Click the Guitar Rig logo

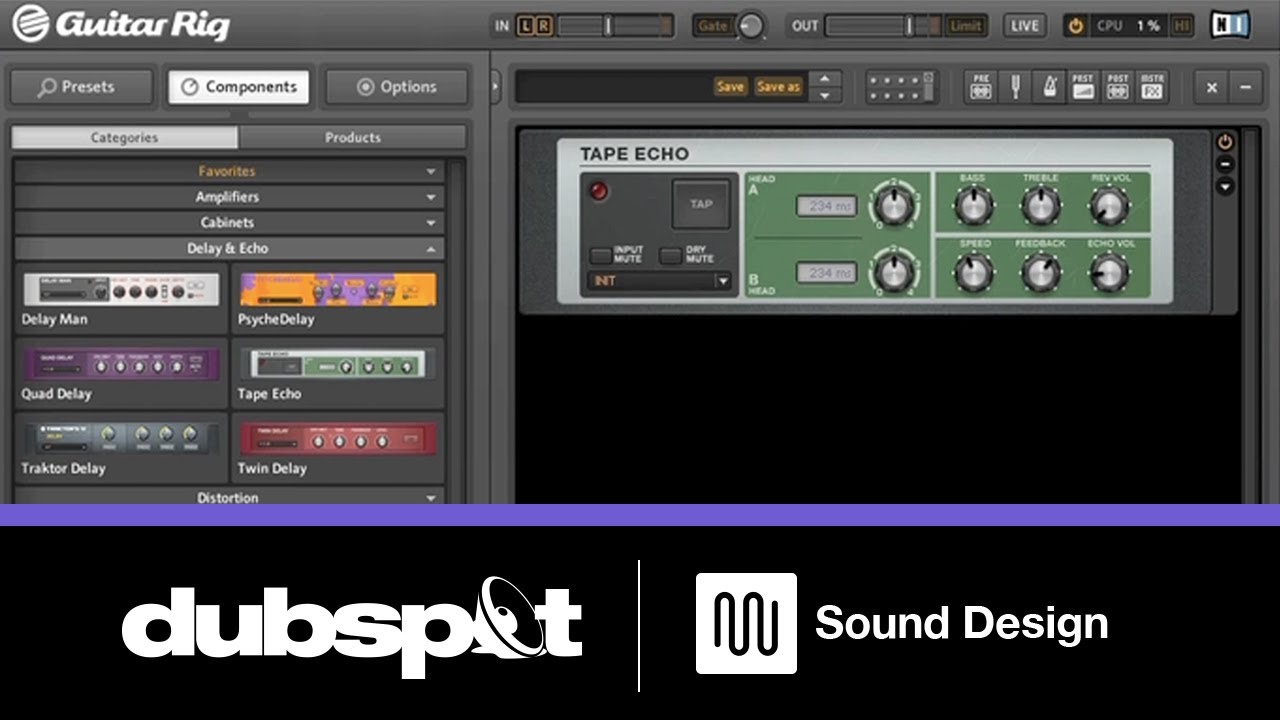click(x=121, y=24)
